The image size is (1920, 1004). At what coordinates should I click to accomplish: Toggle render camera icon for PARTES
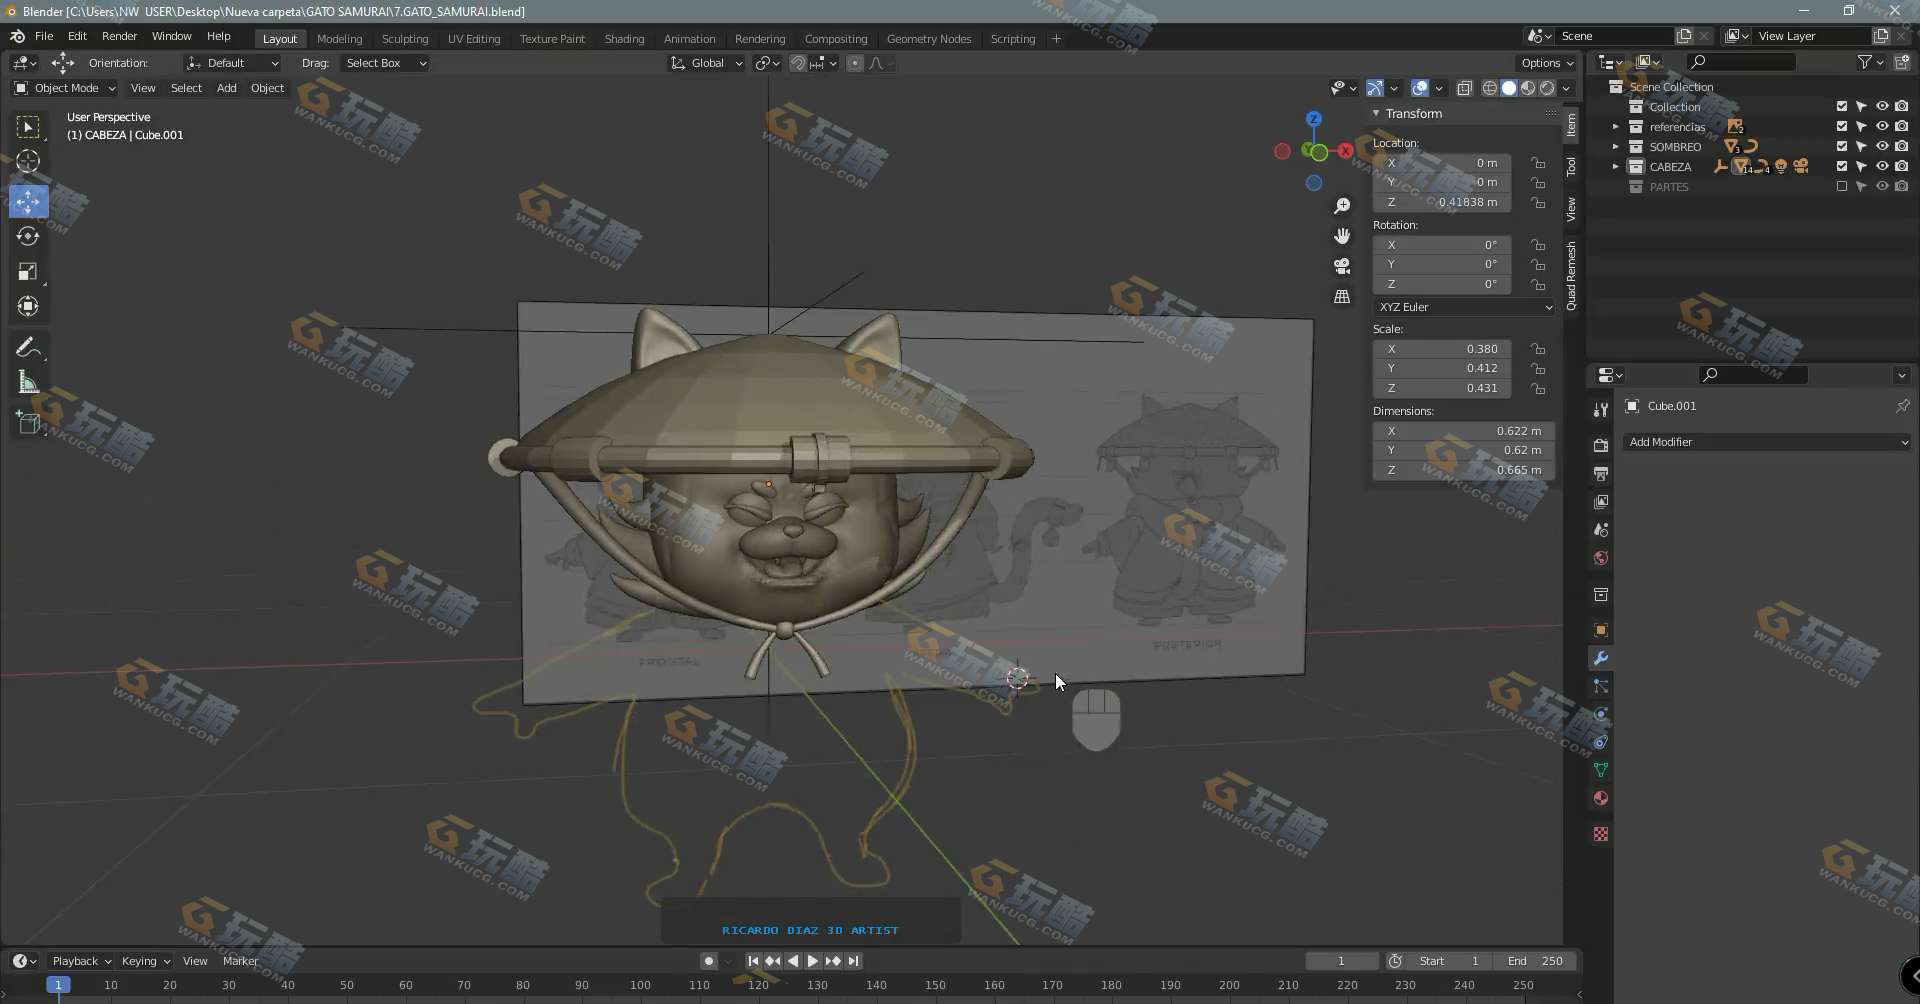coord(1902,186)
